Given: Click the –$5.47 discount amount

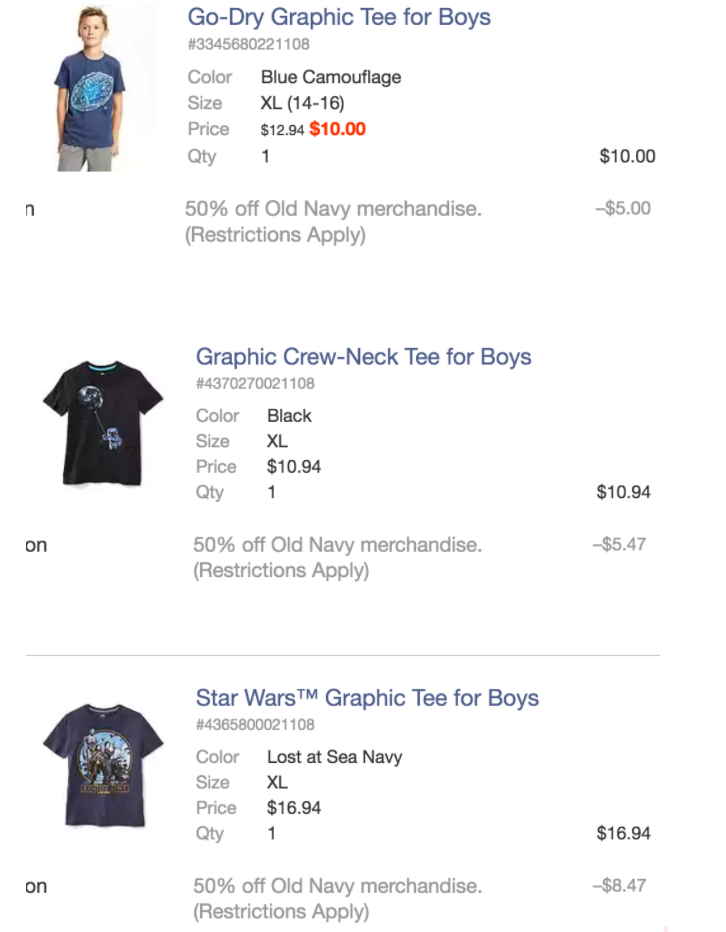Looking at the screenshot, I should pyautogui.click(x=619, y=545).
